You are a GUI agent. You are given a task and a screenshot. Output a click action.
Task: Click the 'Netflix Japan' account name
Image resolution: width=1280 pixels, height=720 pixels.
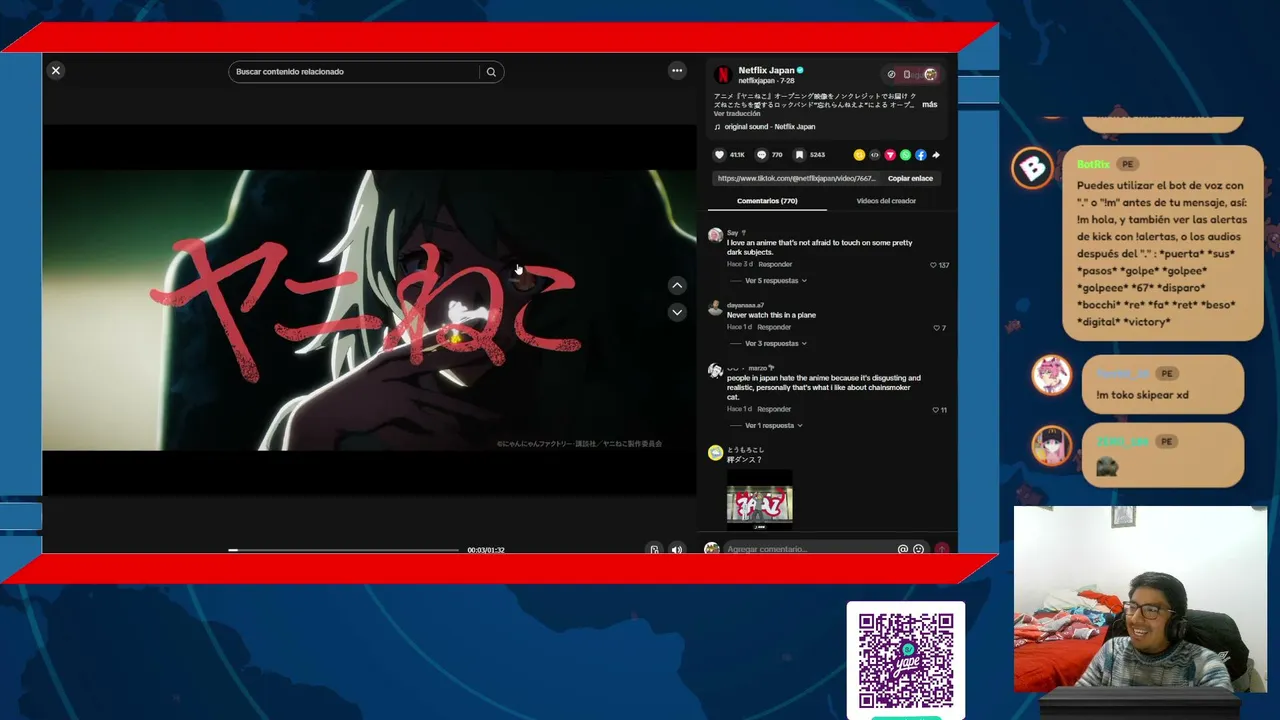[x=766, y=70]
